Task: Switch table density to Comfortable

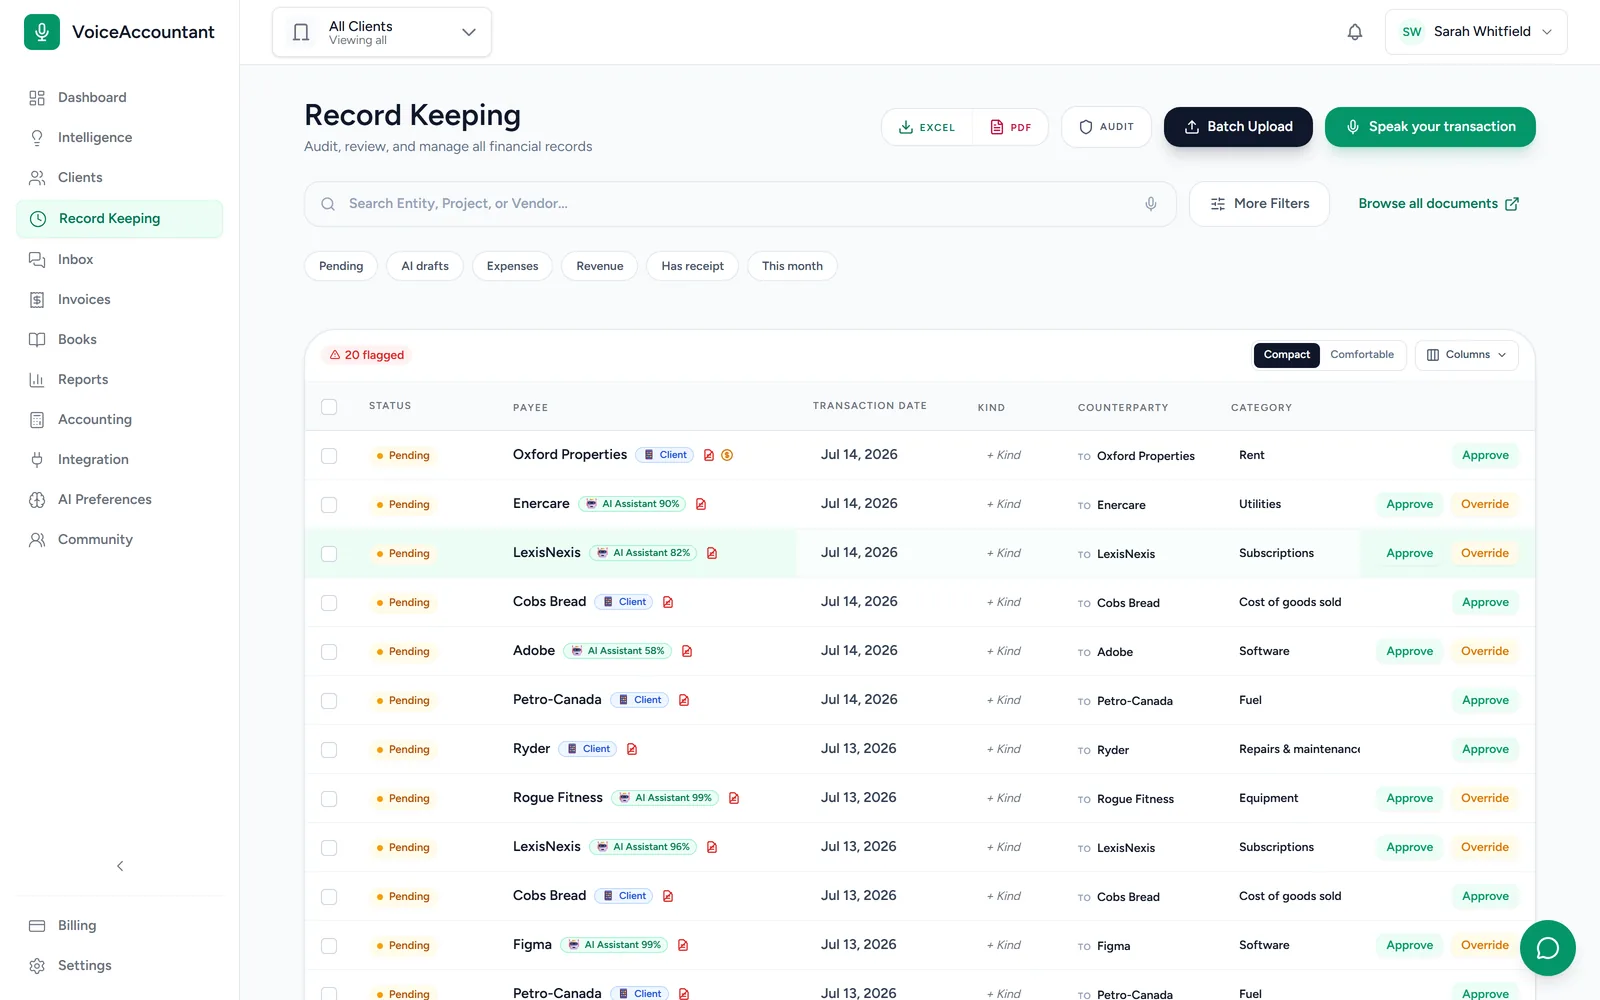Action: pos(1362,355)
